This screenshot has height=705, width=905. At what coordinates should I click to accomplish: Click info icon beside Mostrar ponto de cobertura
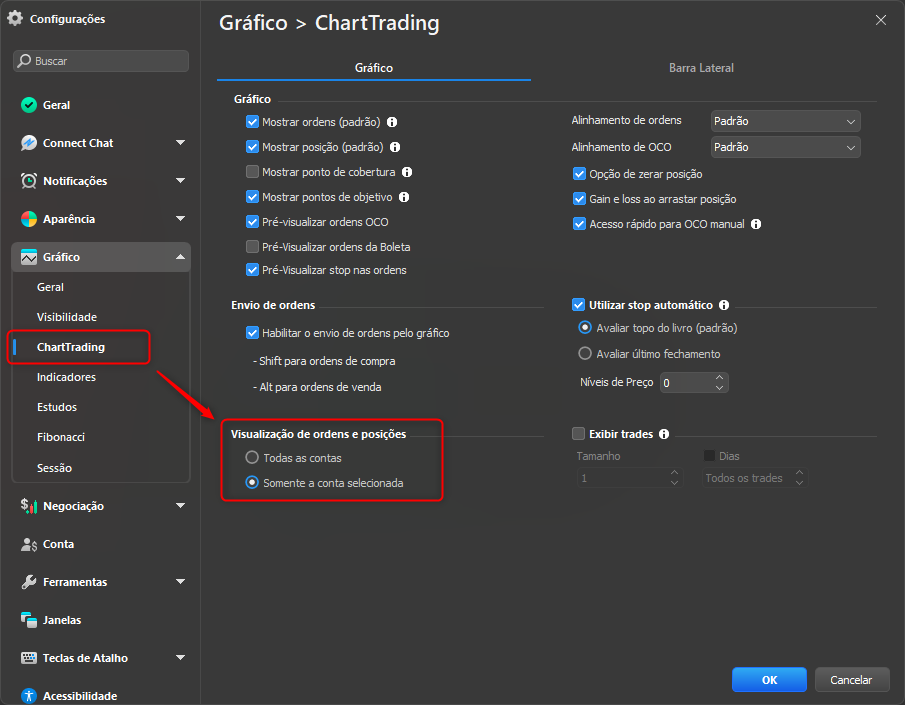407,172
